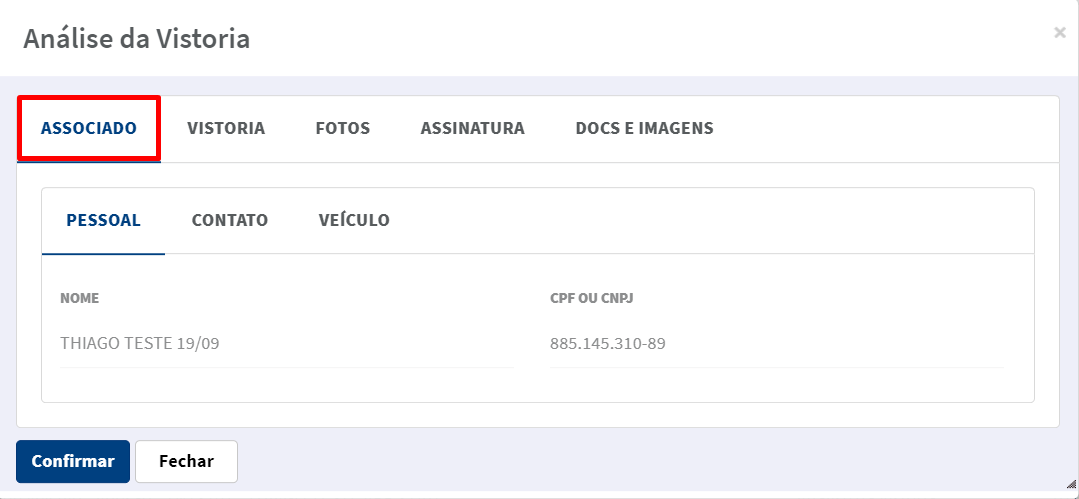The height and width of the screenshot is (499, 1079).
Task: Click the Confirmar button
Action: [x=73, y=461]
